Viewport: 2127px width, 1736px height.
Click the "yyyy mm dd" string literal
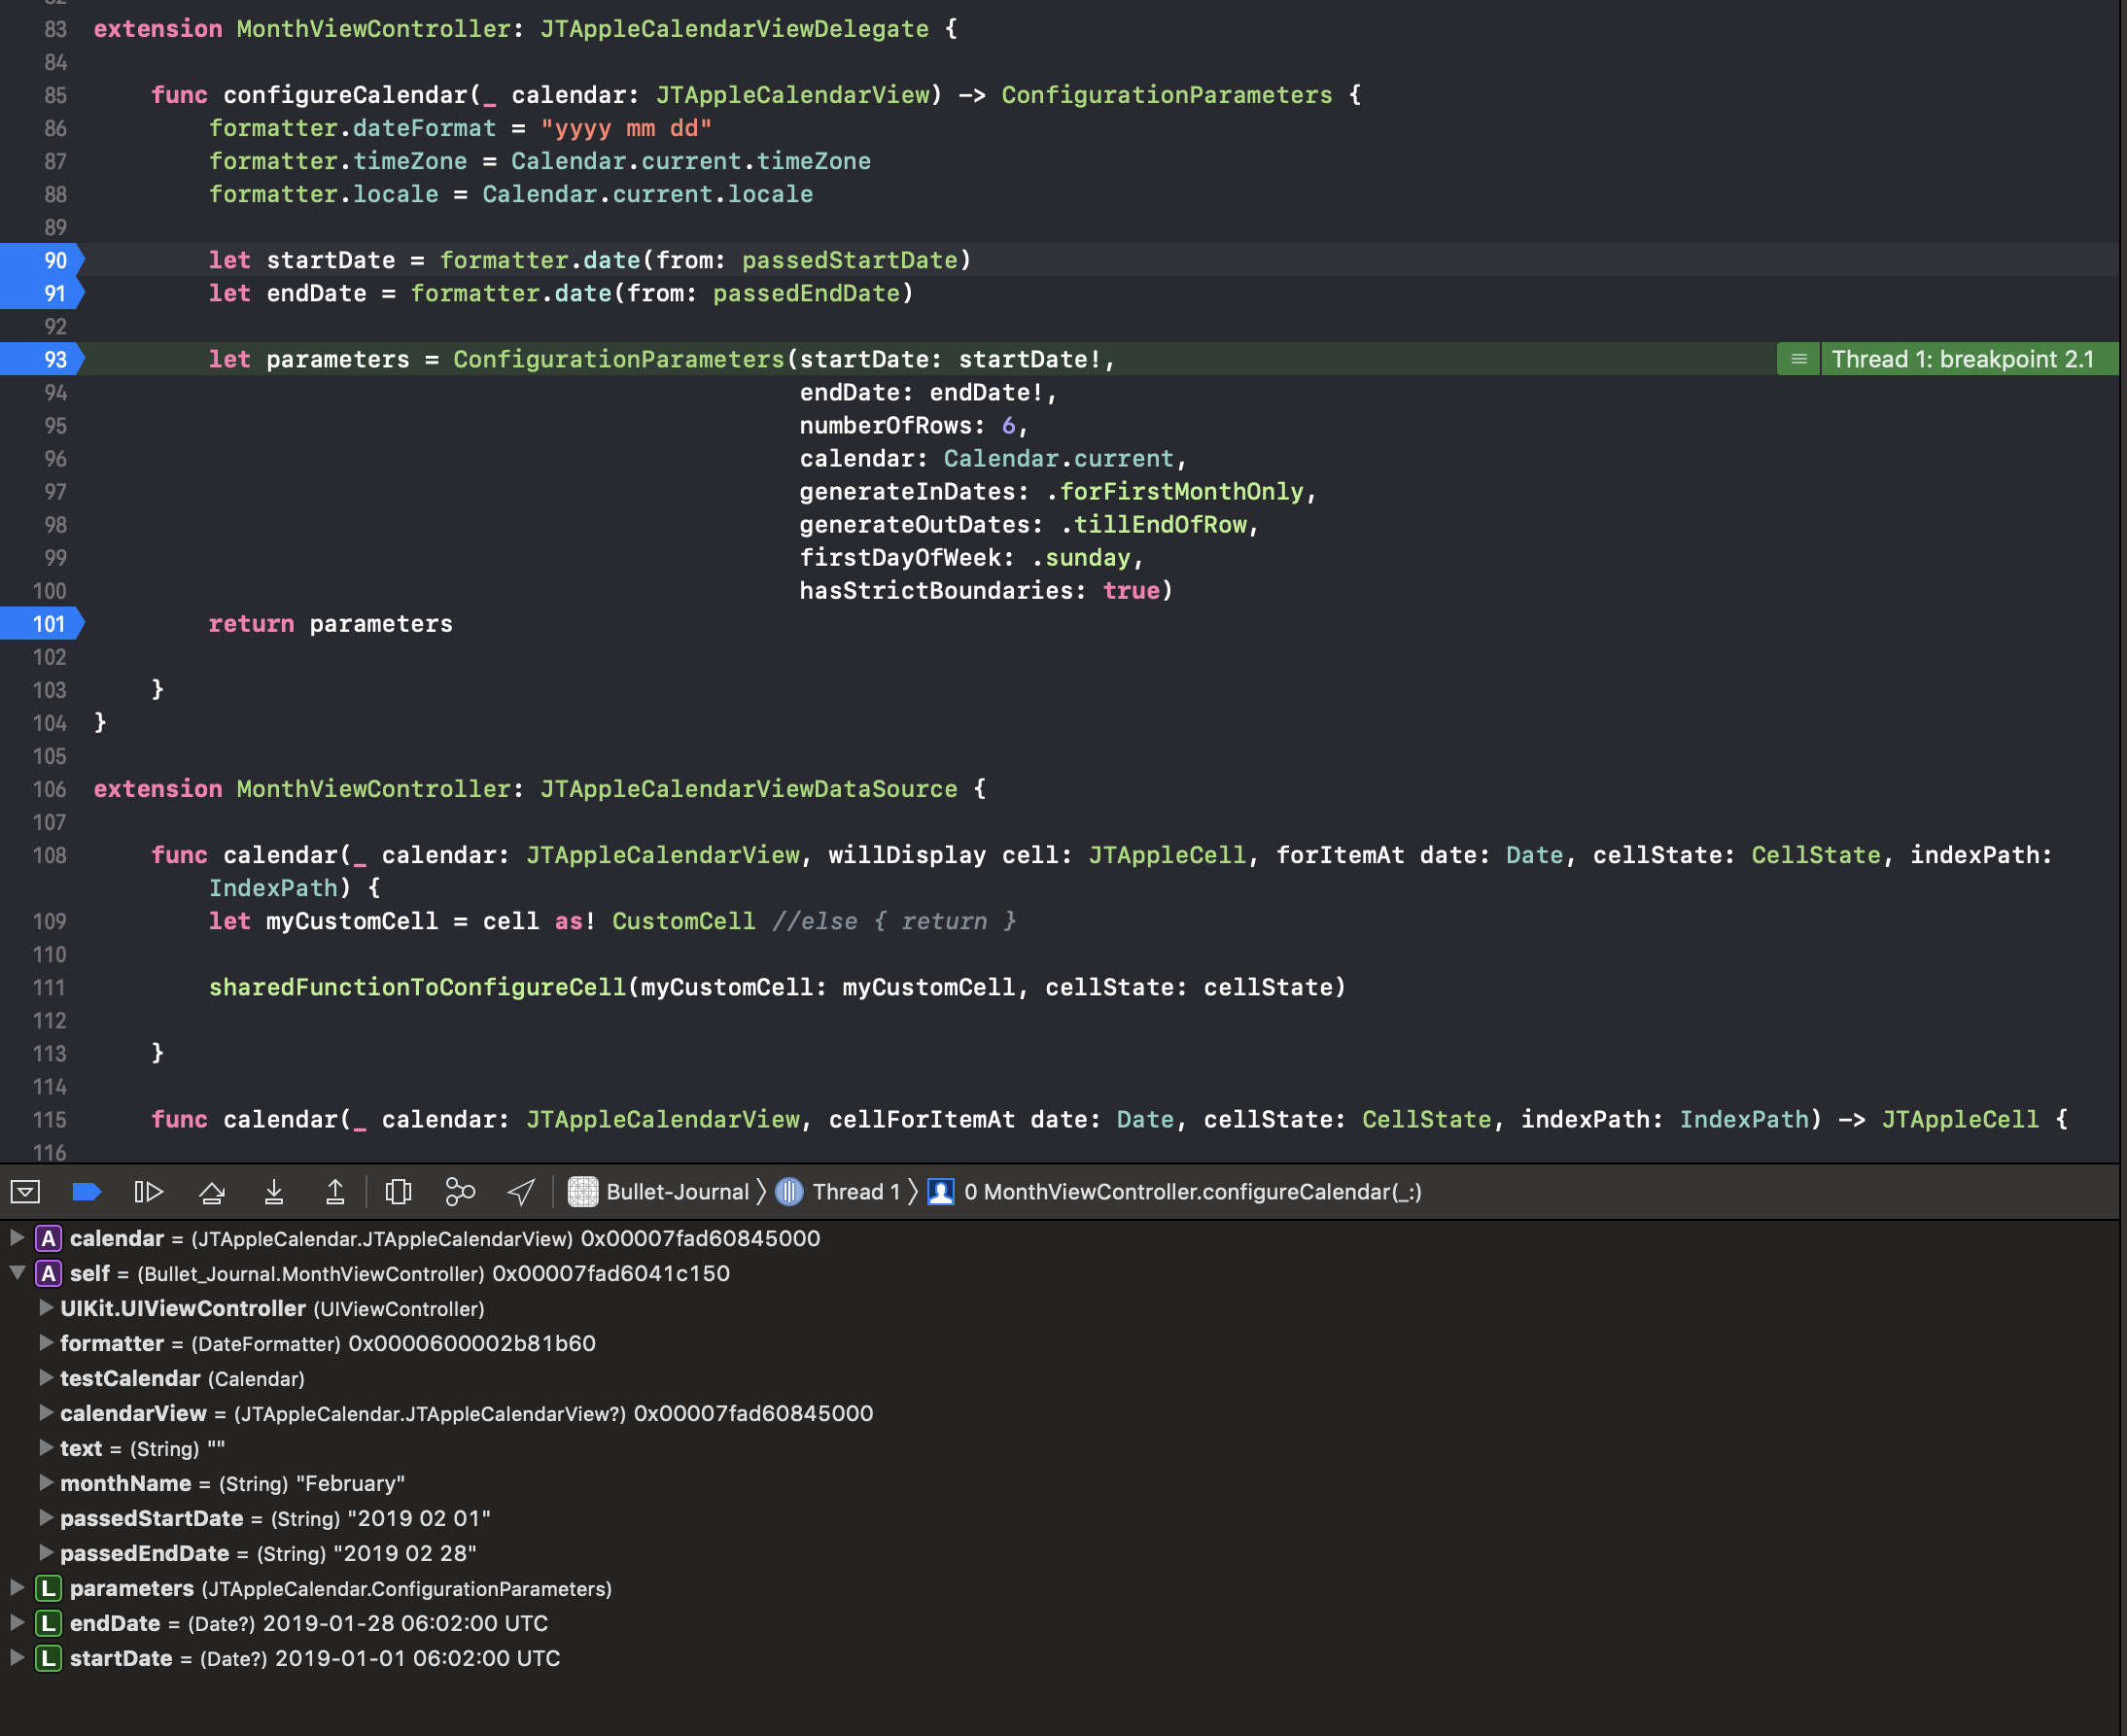click(626, 128)
